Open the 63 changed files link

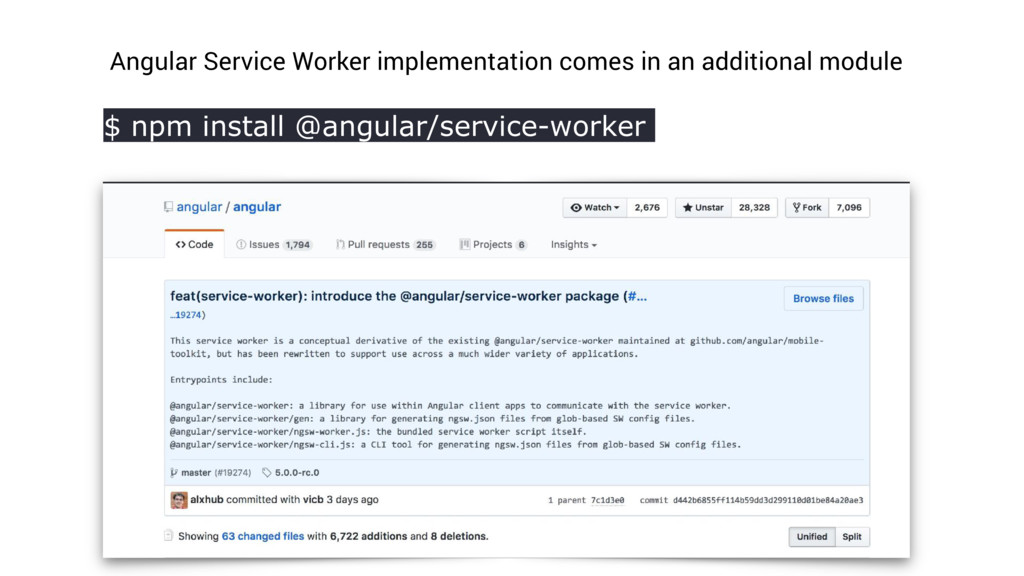pyautogui.click(x=263, y=536)
